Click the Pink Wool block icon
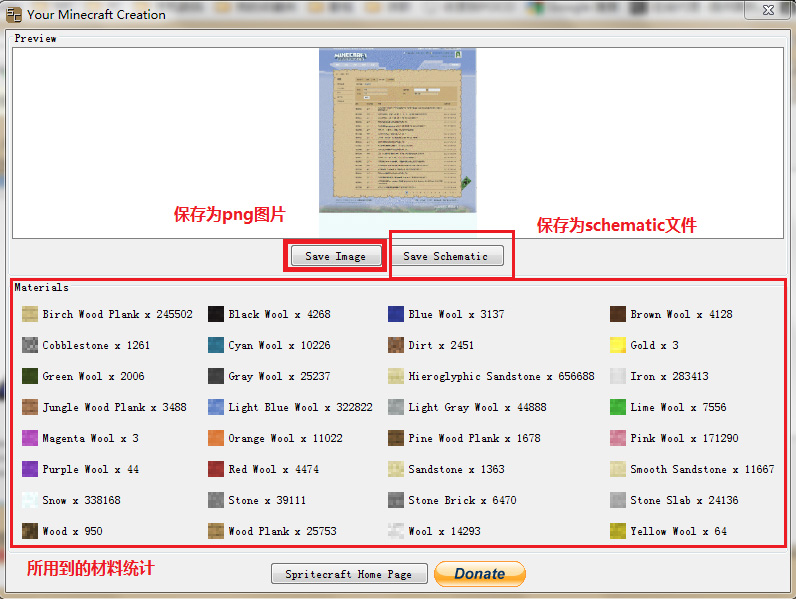 (x=618, y=438)
